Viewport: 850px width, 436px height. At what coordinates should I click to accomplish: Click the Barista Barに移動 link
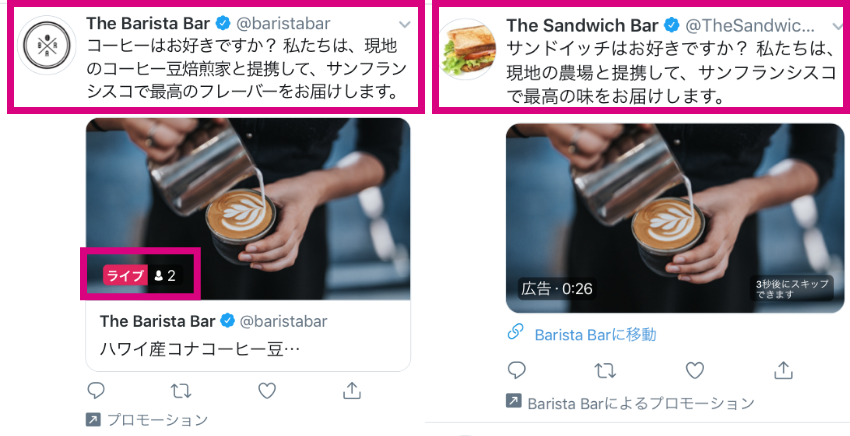pos(595,335)
